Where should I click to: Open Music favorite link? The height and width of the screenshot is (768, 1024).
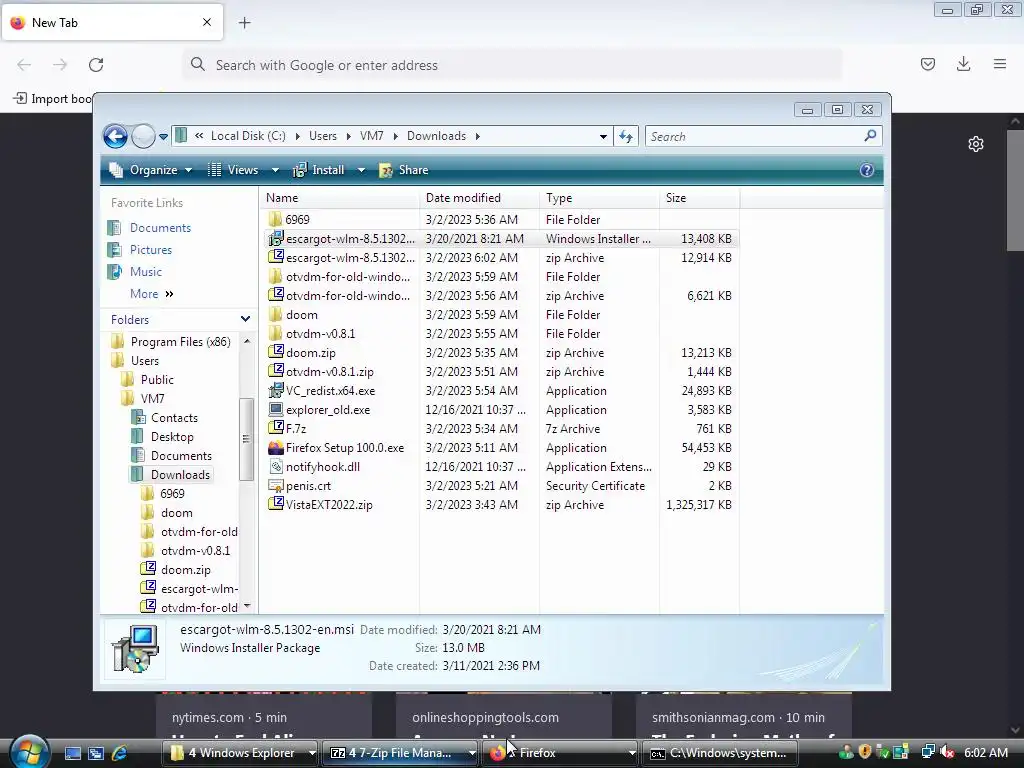(146, 272)
